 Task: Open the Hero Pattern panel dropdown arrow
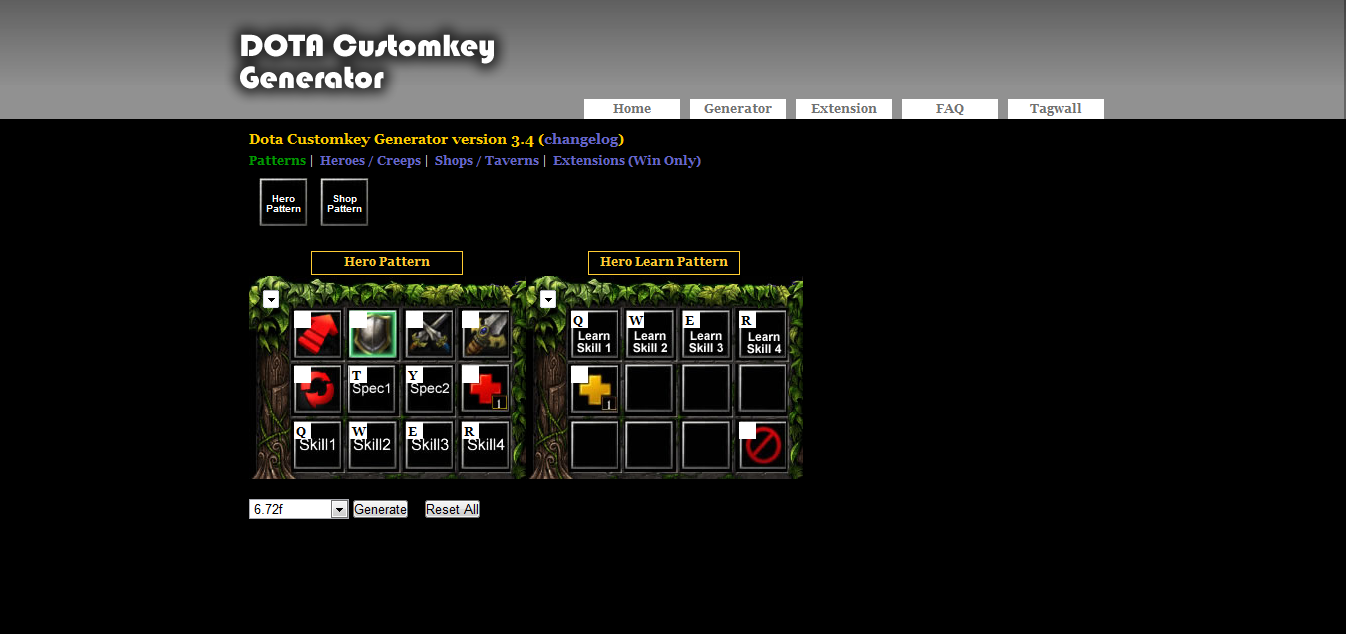[x=271, y=299]
